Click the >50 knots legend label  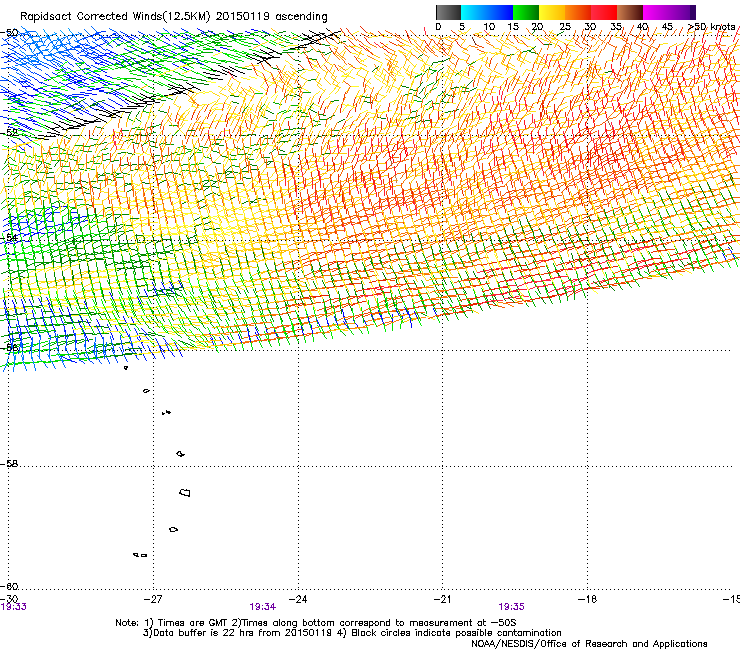pos(711,27)
